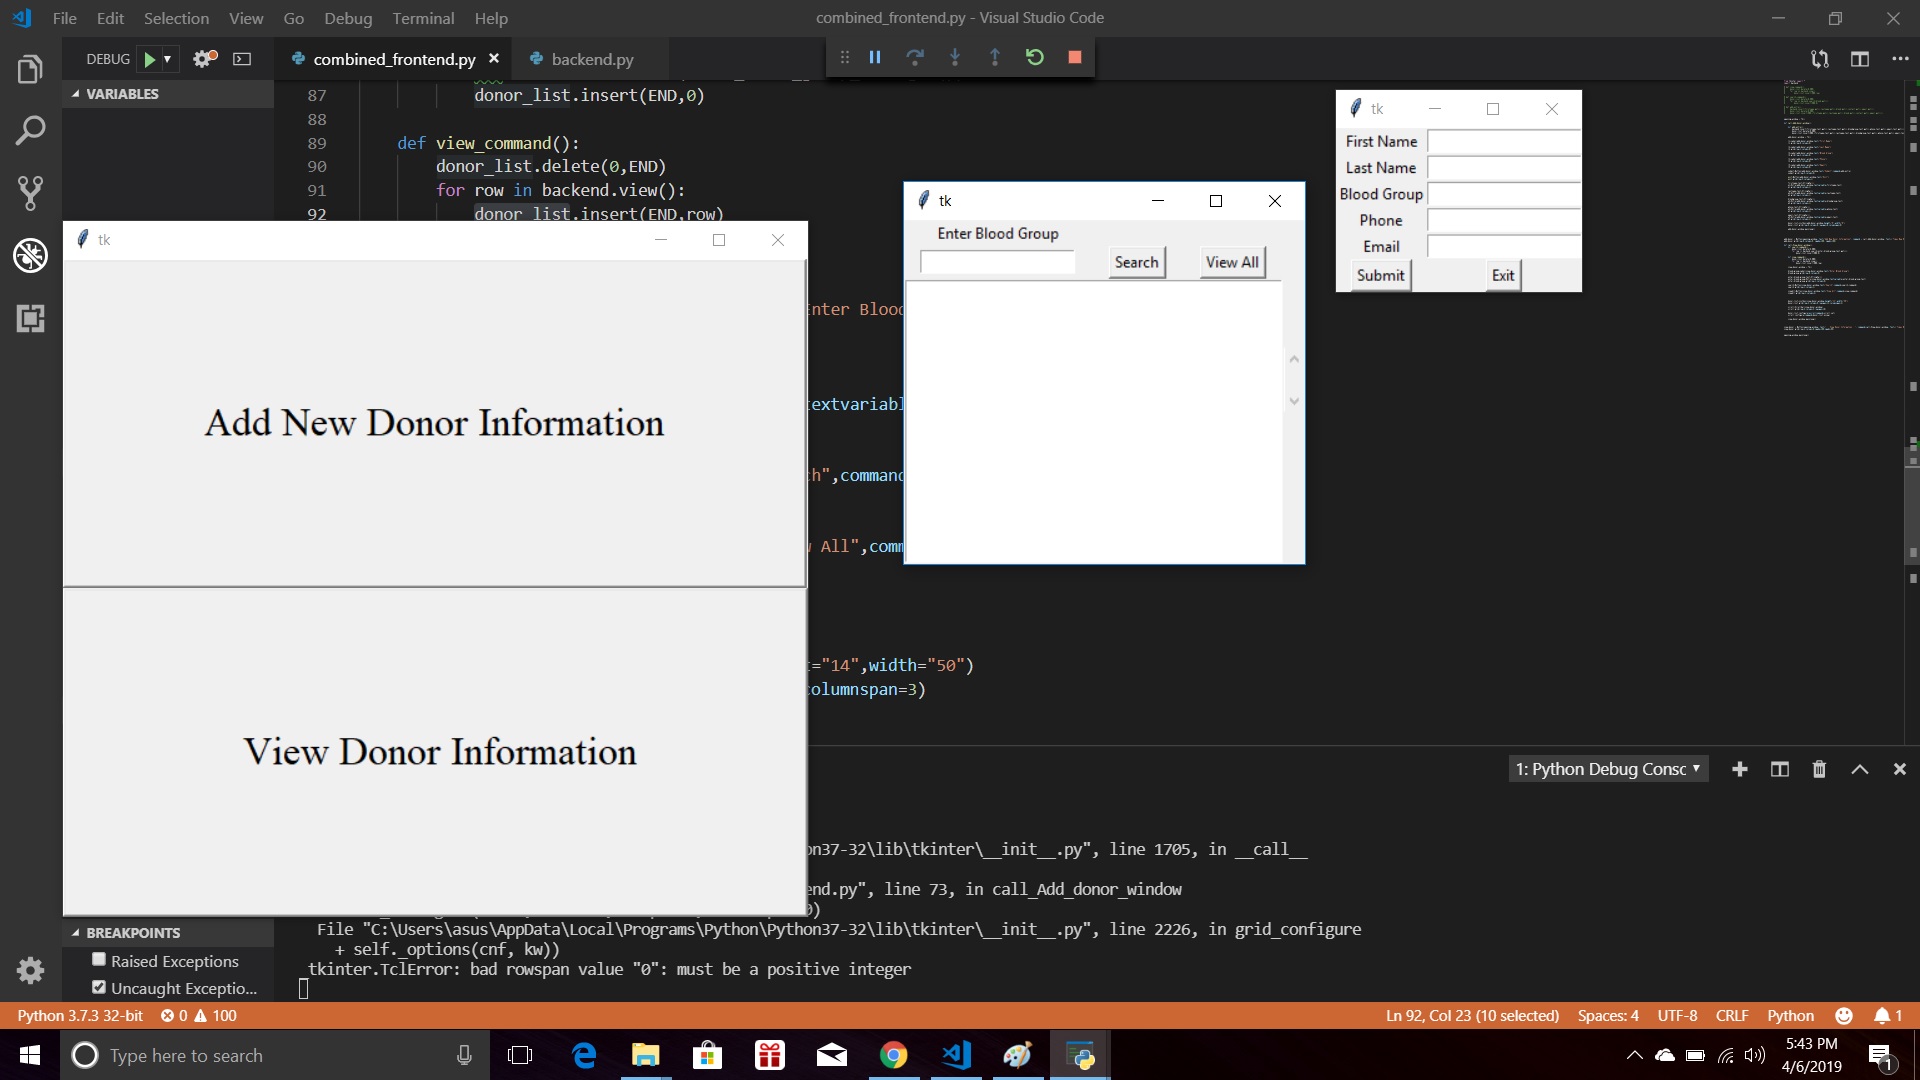This screenshot has height=1080, width=1920.
Task: Collapse the VARIABLES section
Action: [76, 94]
